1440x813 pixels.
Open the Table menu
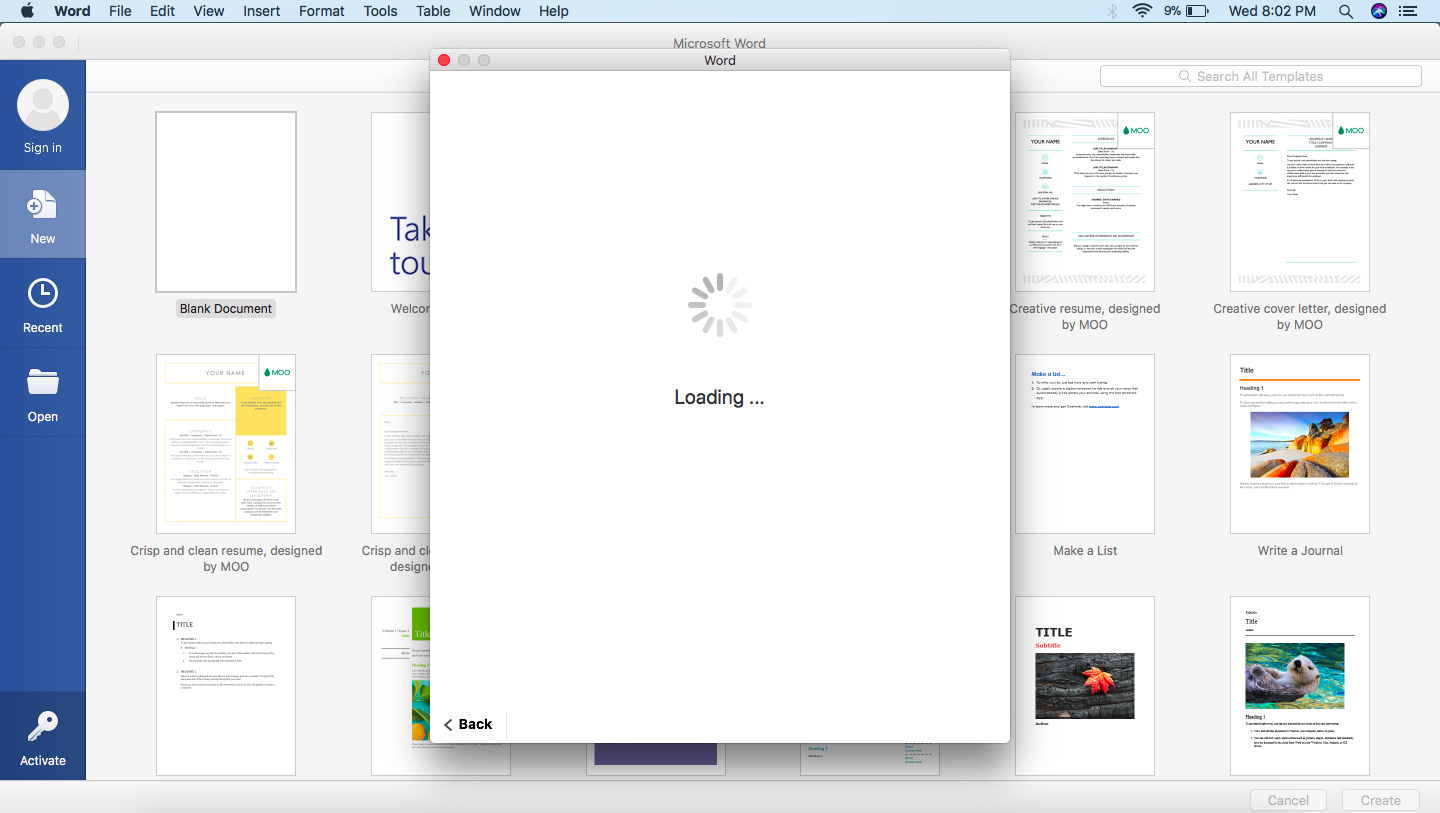click(x=433, y=11)
